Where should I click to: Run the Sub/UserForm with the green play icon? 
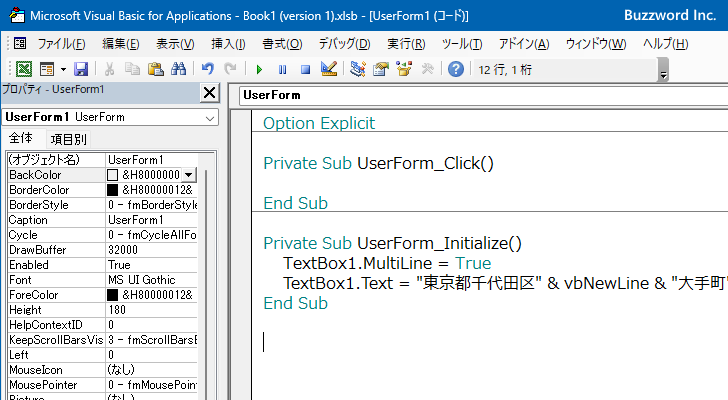point(259,70)
